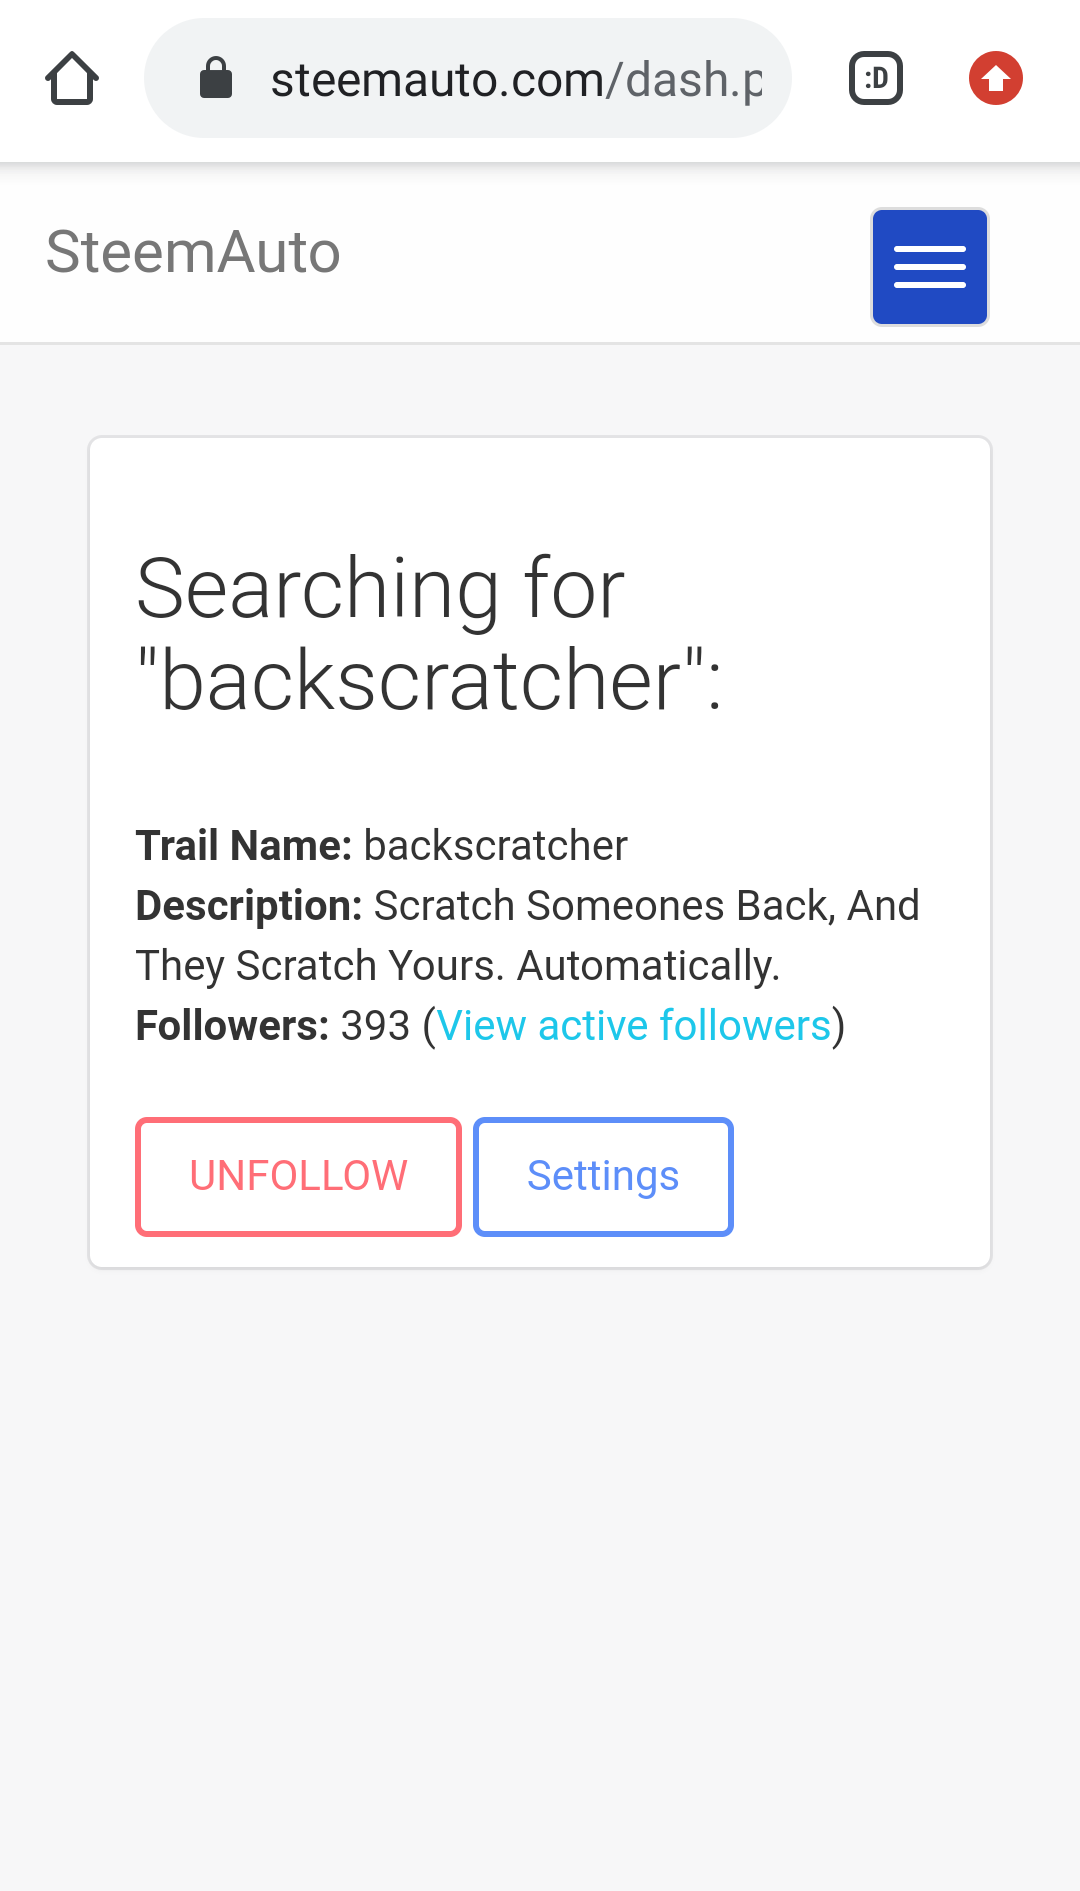View site security info via the lock icon
Screen dimensions: 1080x1891
click(215, 78)
